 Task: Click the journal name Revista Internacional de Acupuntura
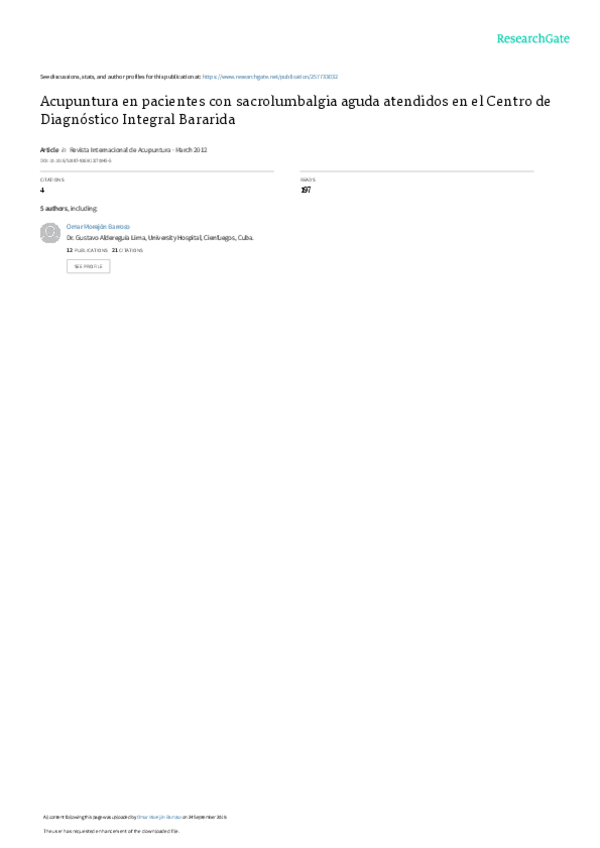(x=120, y=150)
